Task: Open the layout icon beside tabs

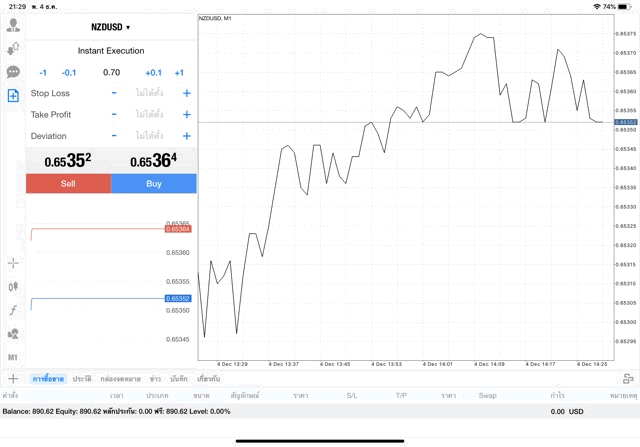Action: pos(628,379)
